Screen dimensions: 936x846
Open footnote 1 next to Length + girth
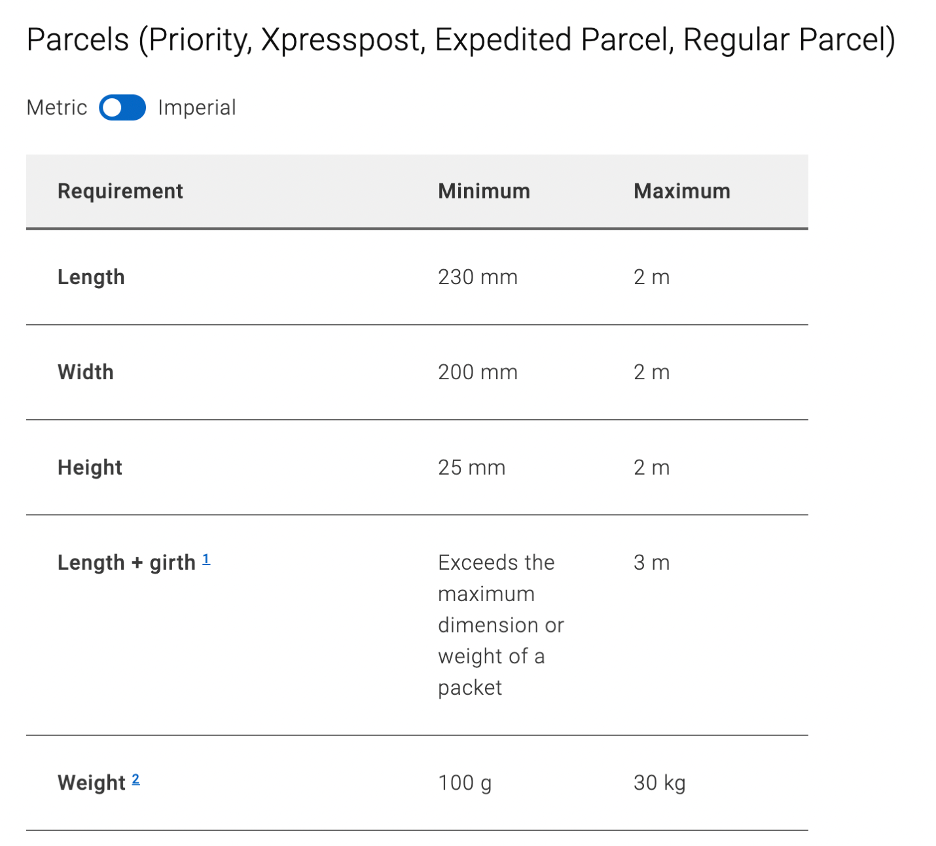click(x=206, y=560)
